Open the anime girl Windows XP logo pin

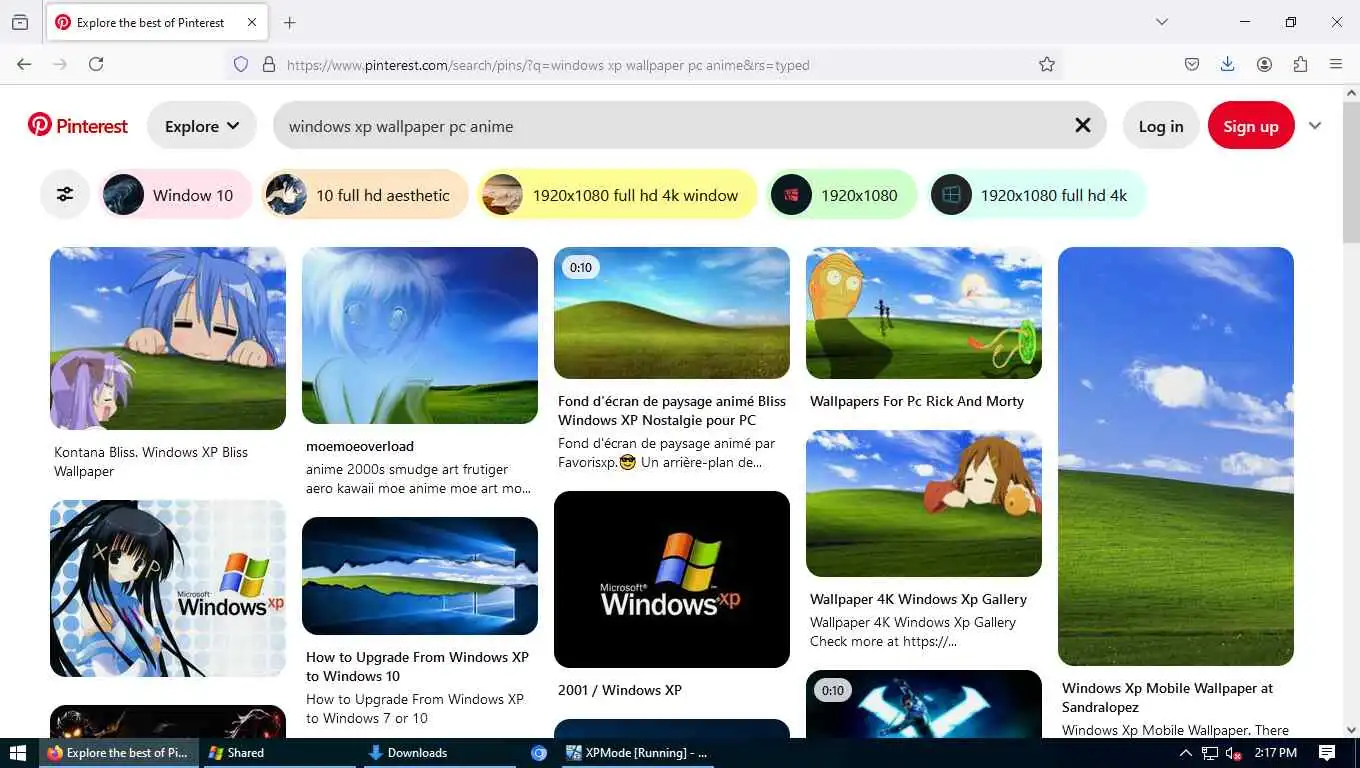[168, 588]
